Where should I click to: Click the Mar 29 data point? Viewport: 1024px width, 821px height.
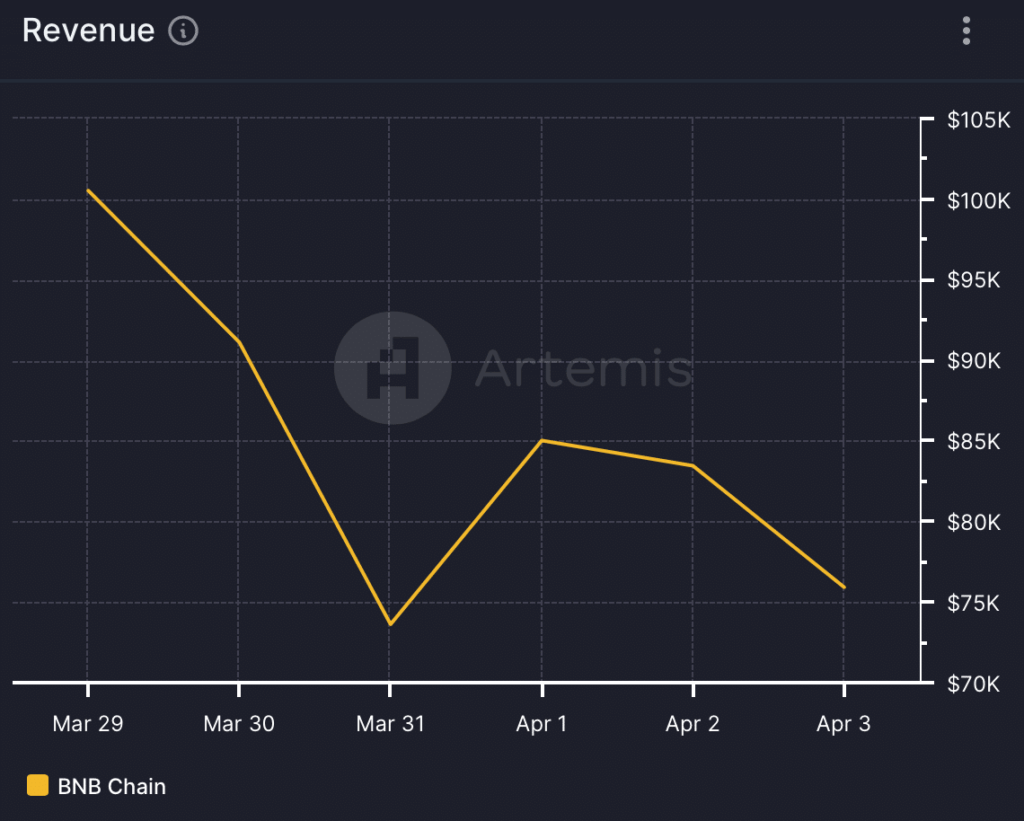tap(88, 190)
